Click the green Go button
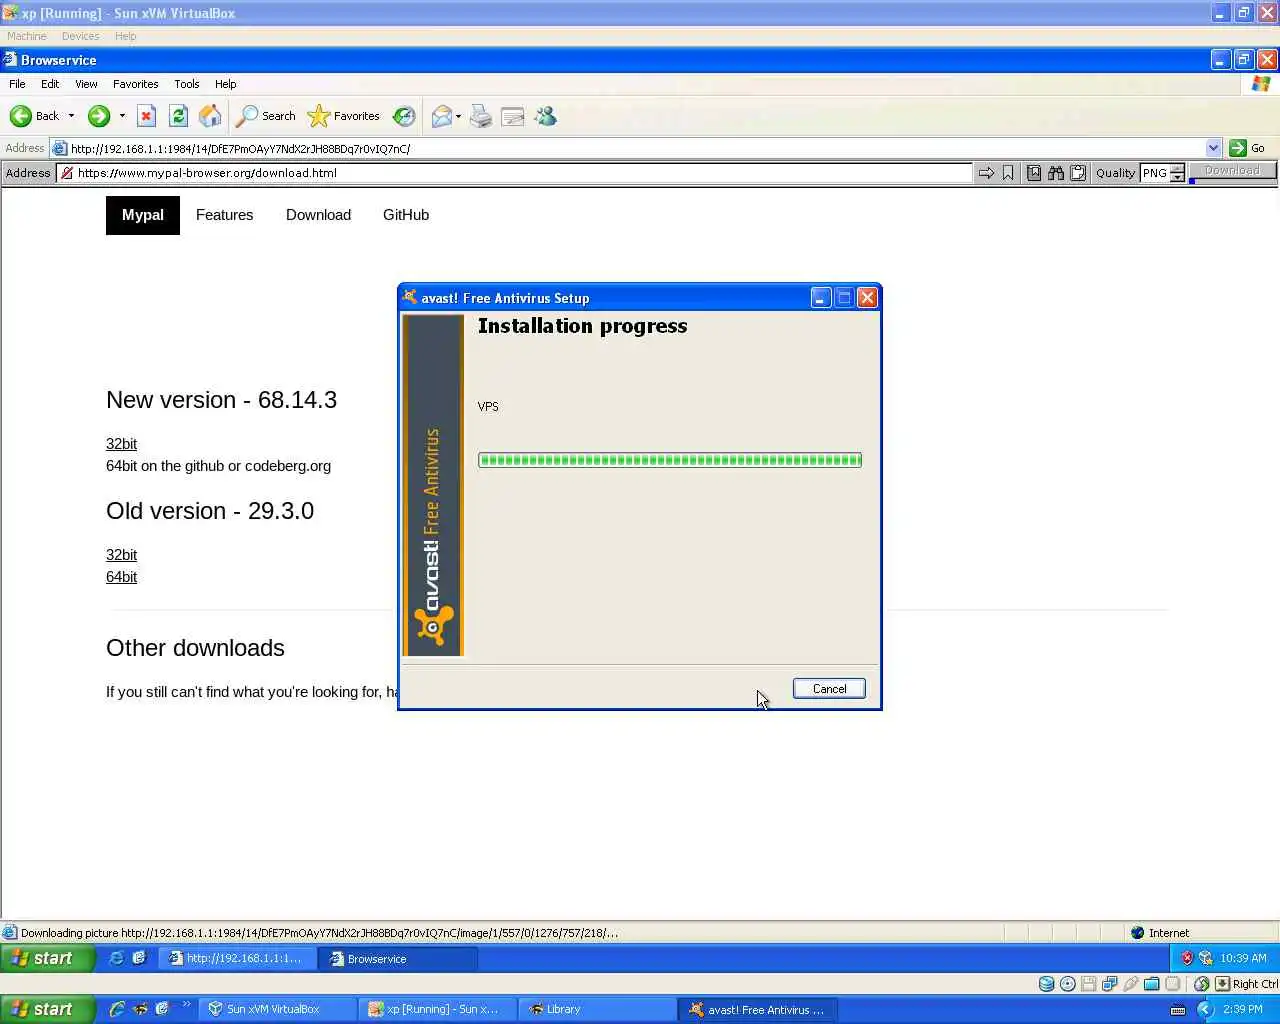1280x1024 pixels. tap(1247, 148)
